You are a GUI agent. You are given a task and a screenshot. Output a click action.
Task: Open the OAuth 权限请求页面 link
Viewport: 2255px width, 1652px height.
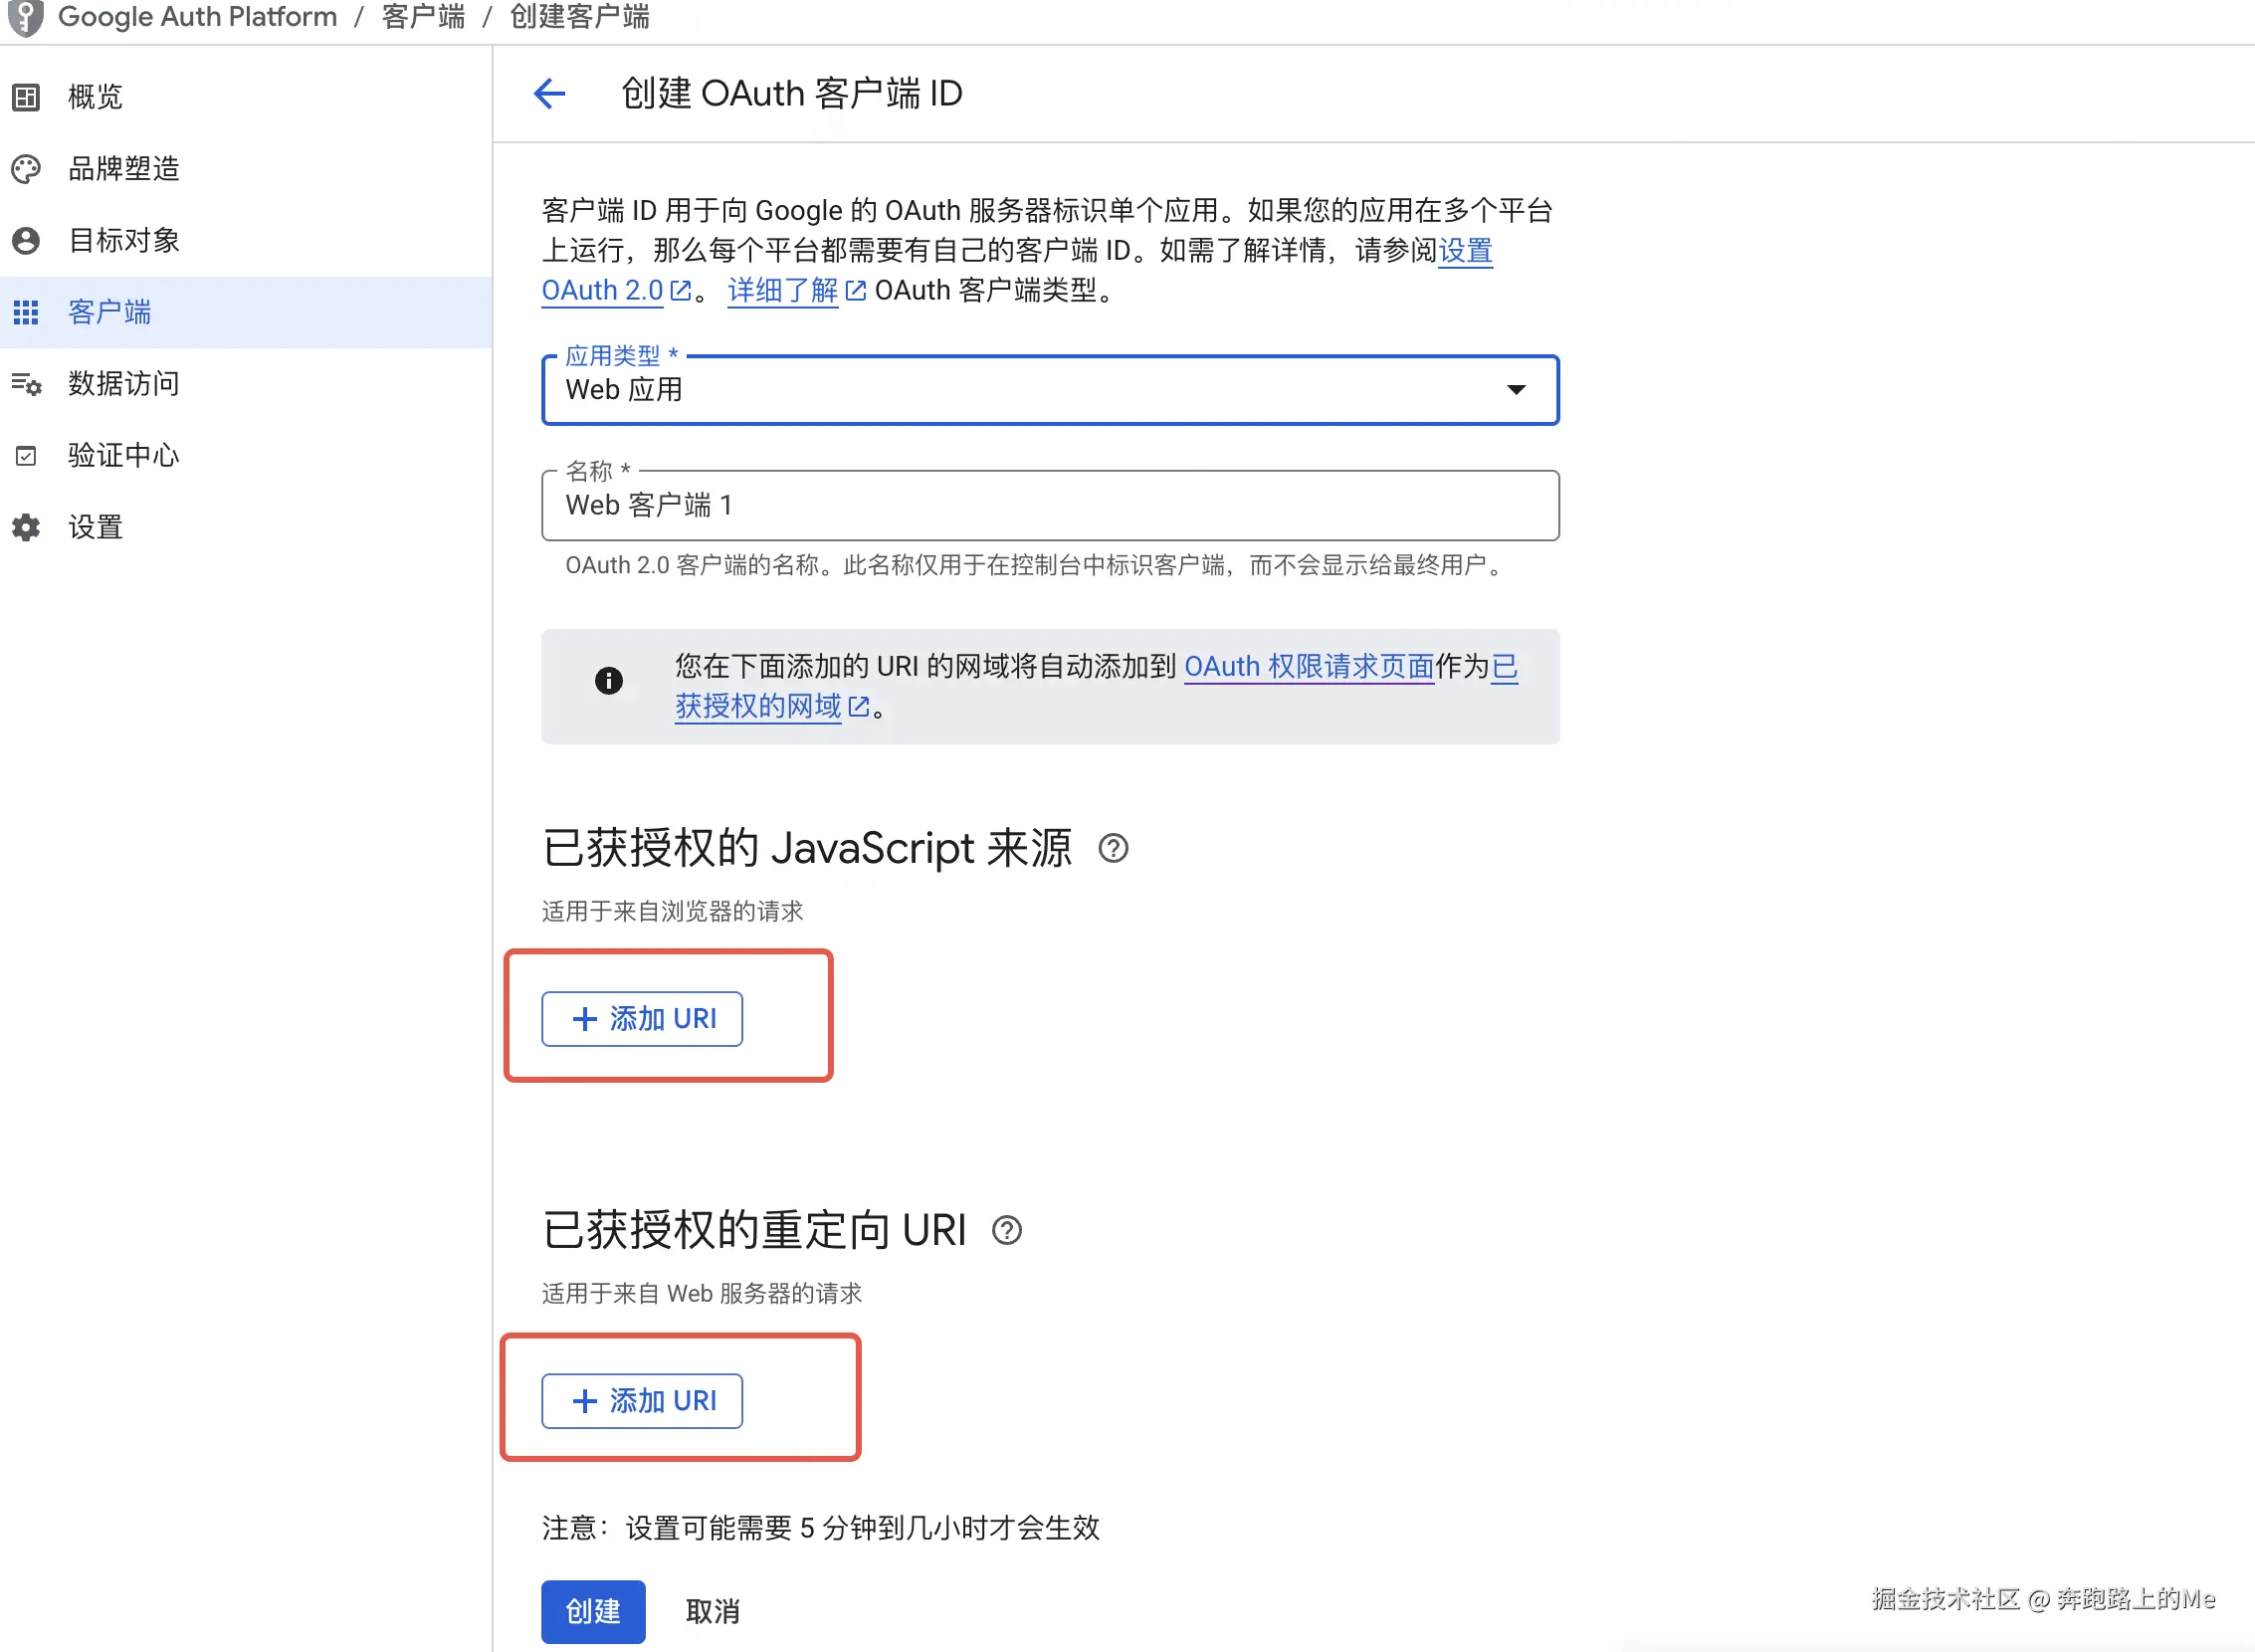1308,667
